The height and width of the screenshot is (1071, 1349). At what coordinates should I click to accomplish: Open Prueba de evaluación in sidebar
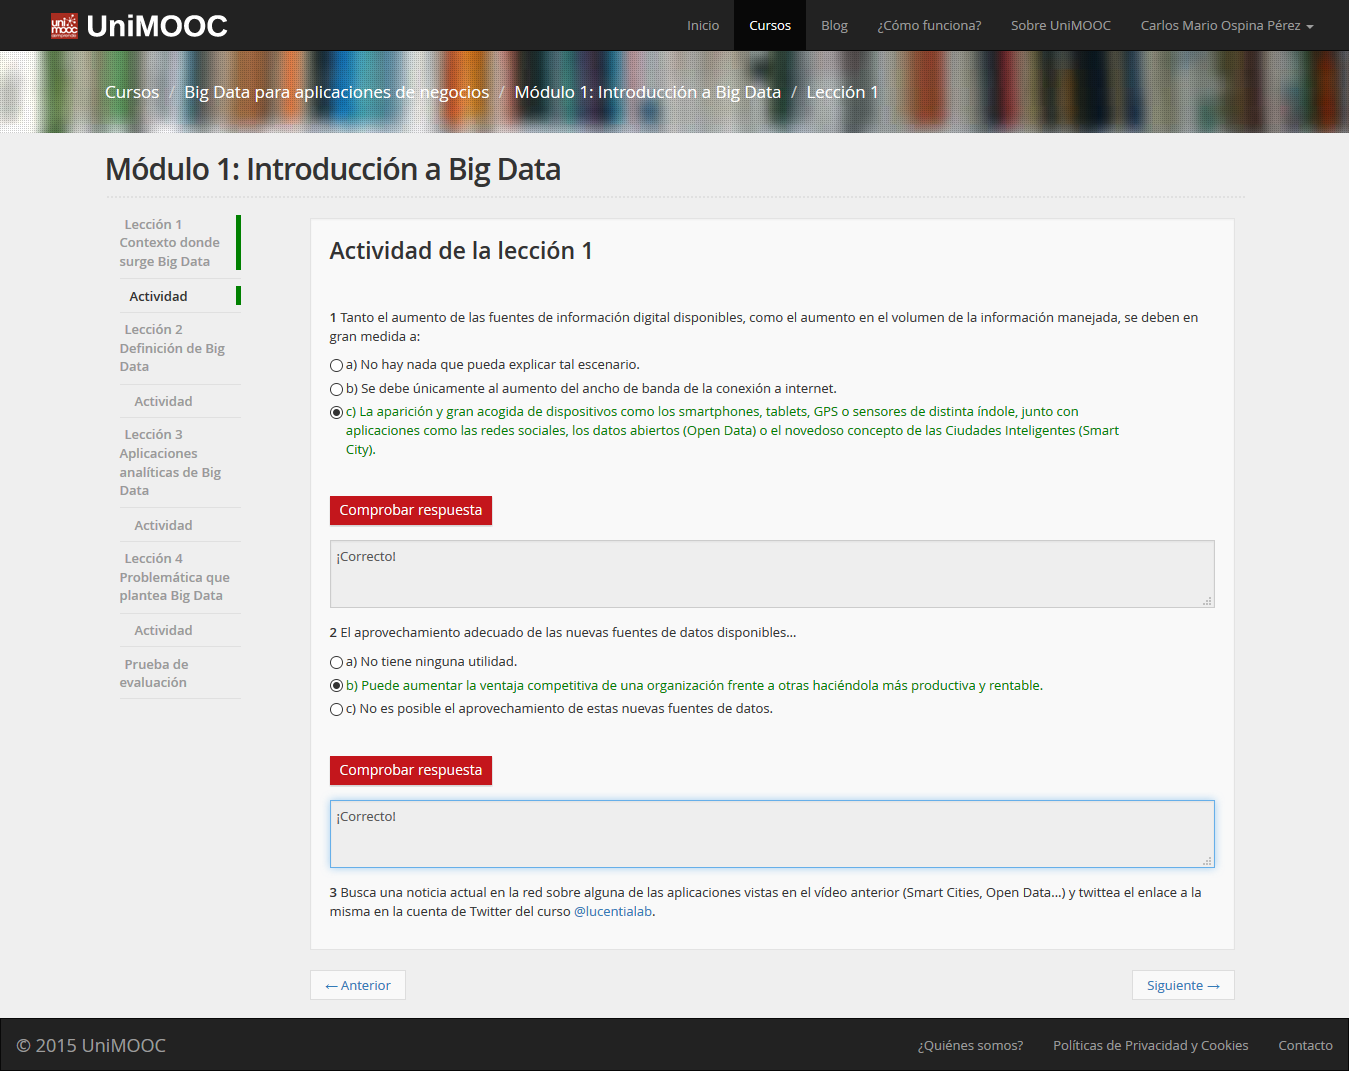tap(154, 673)
